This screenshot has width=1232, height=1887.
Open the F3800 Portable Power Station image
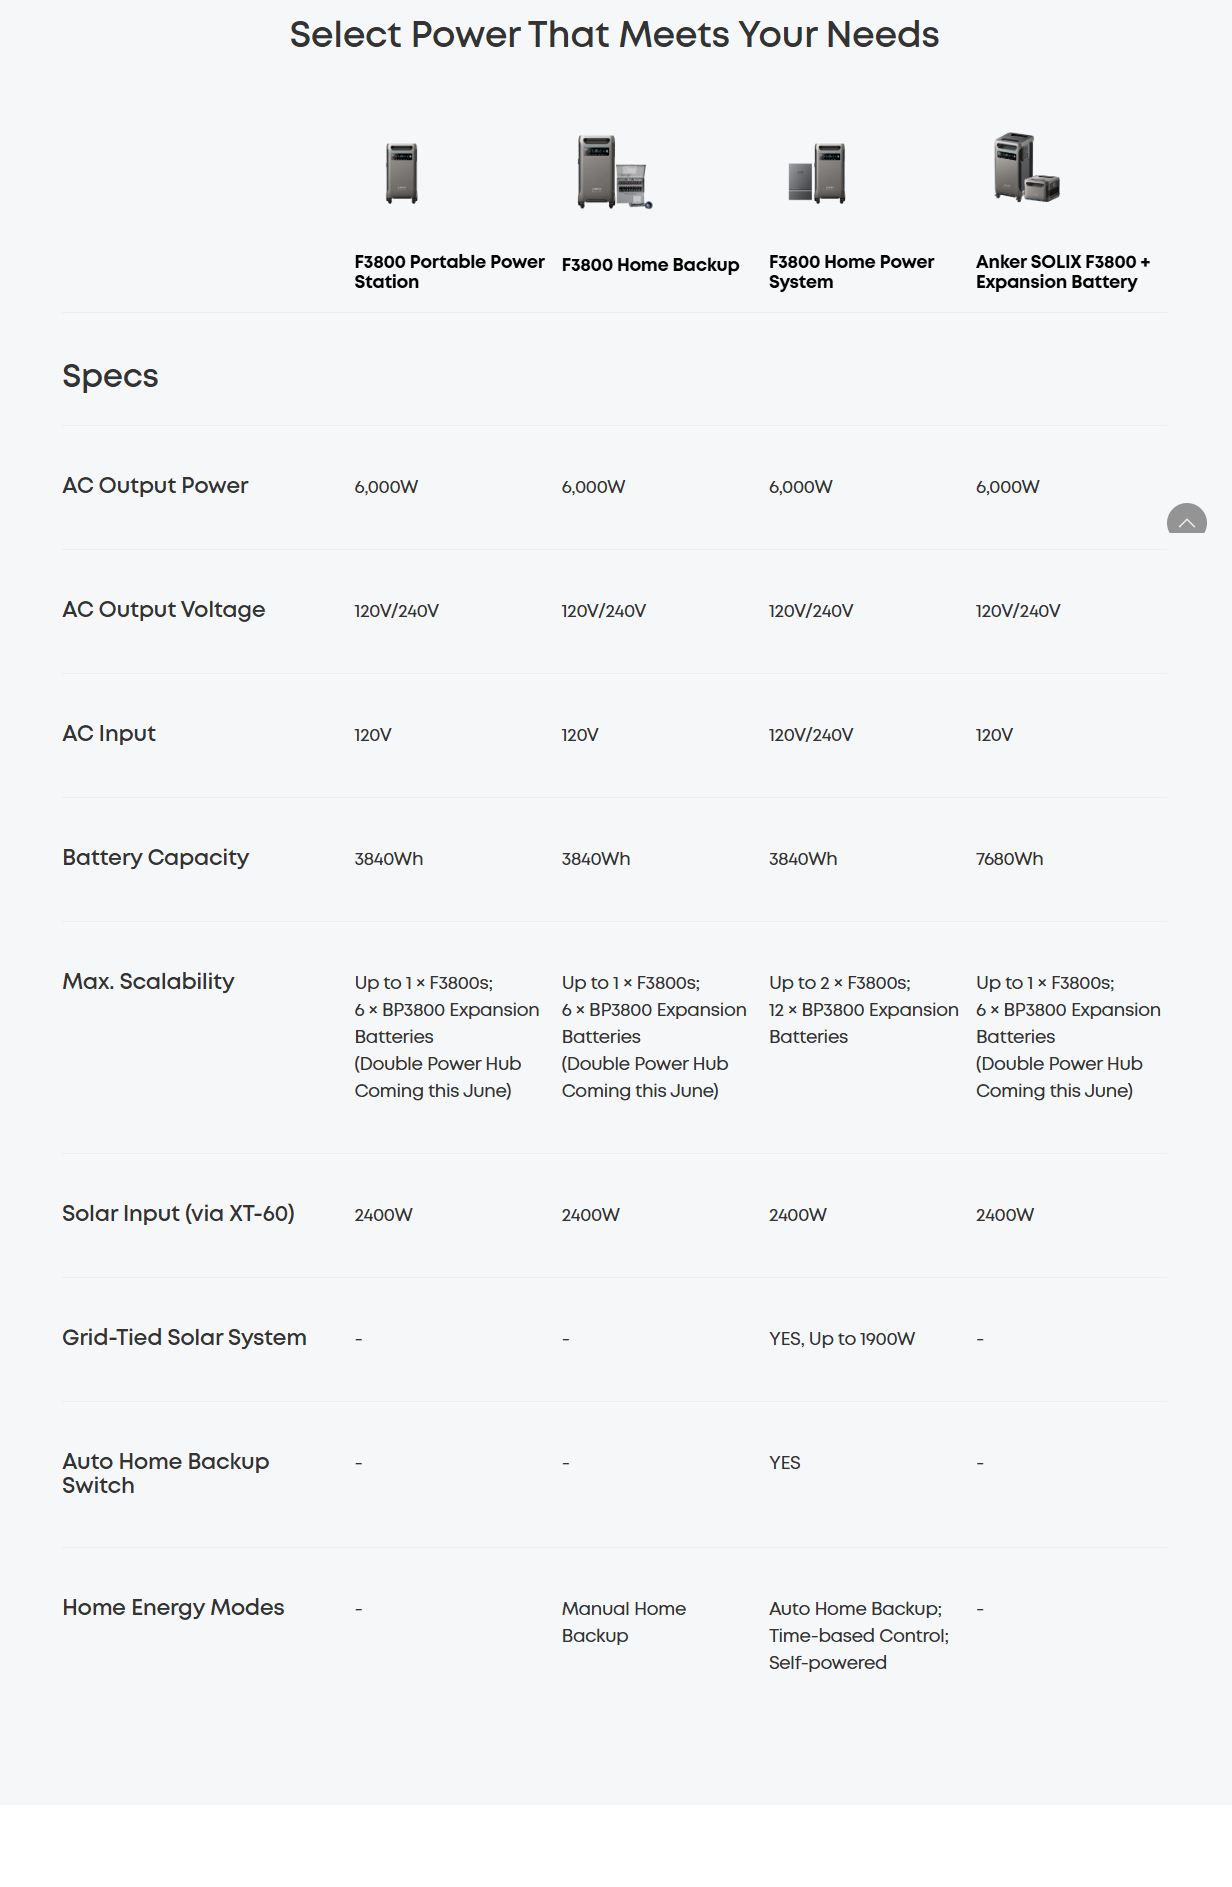pyautogui.click(x=402, y=172)
